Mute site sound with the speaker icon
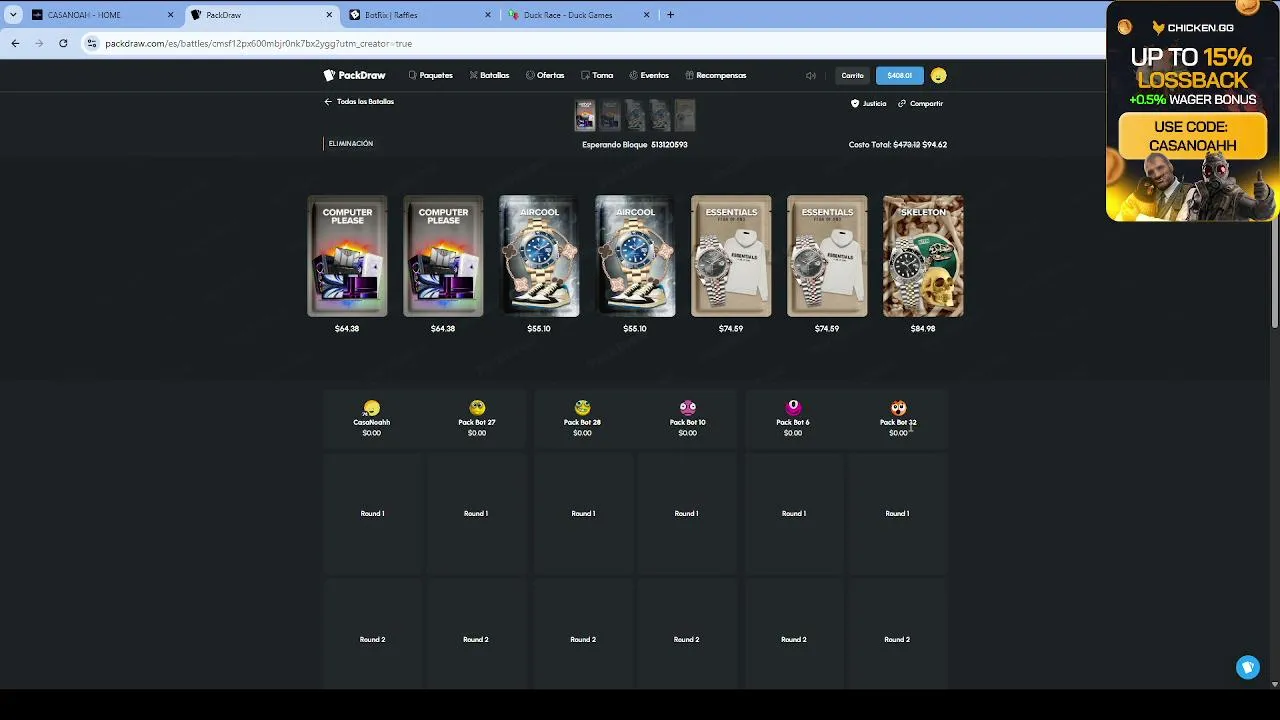The width and height of the screenshot is (1280, 720). (811, 75)
